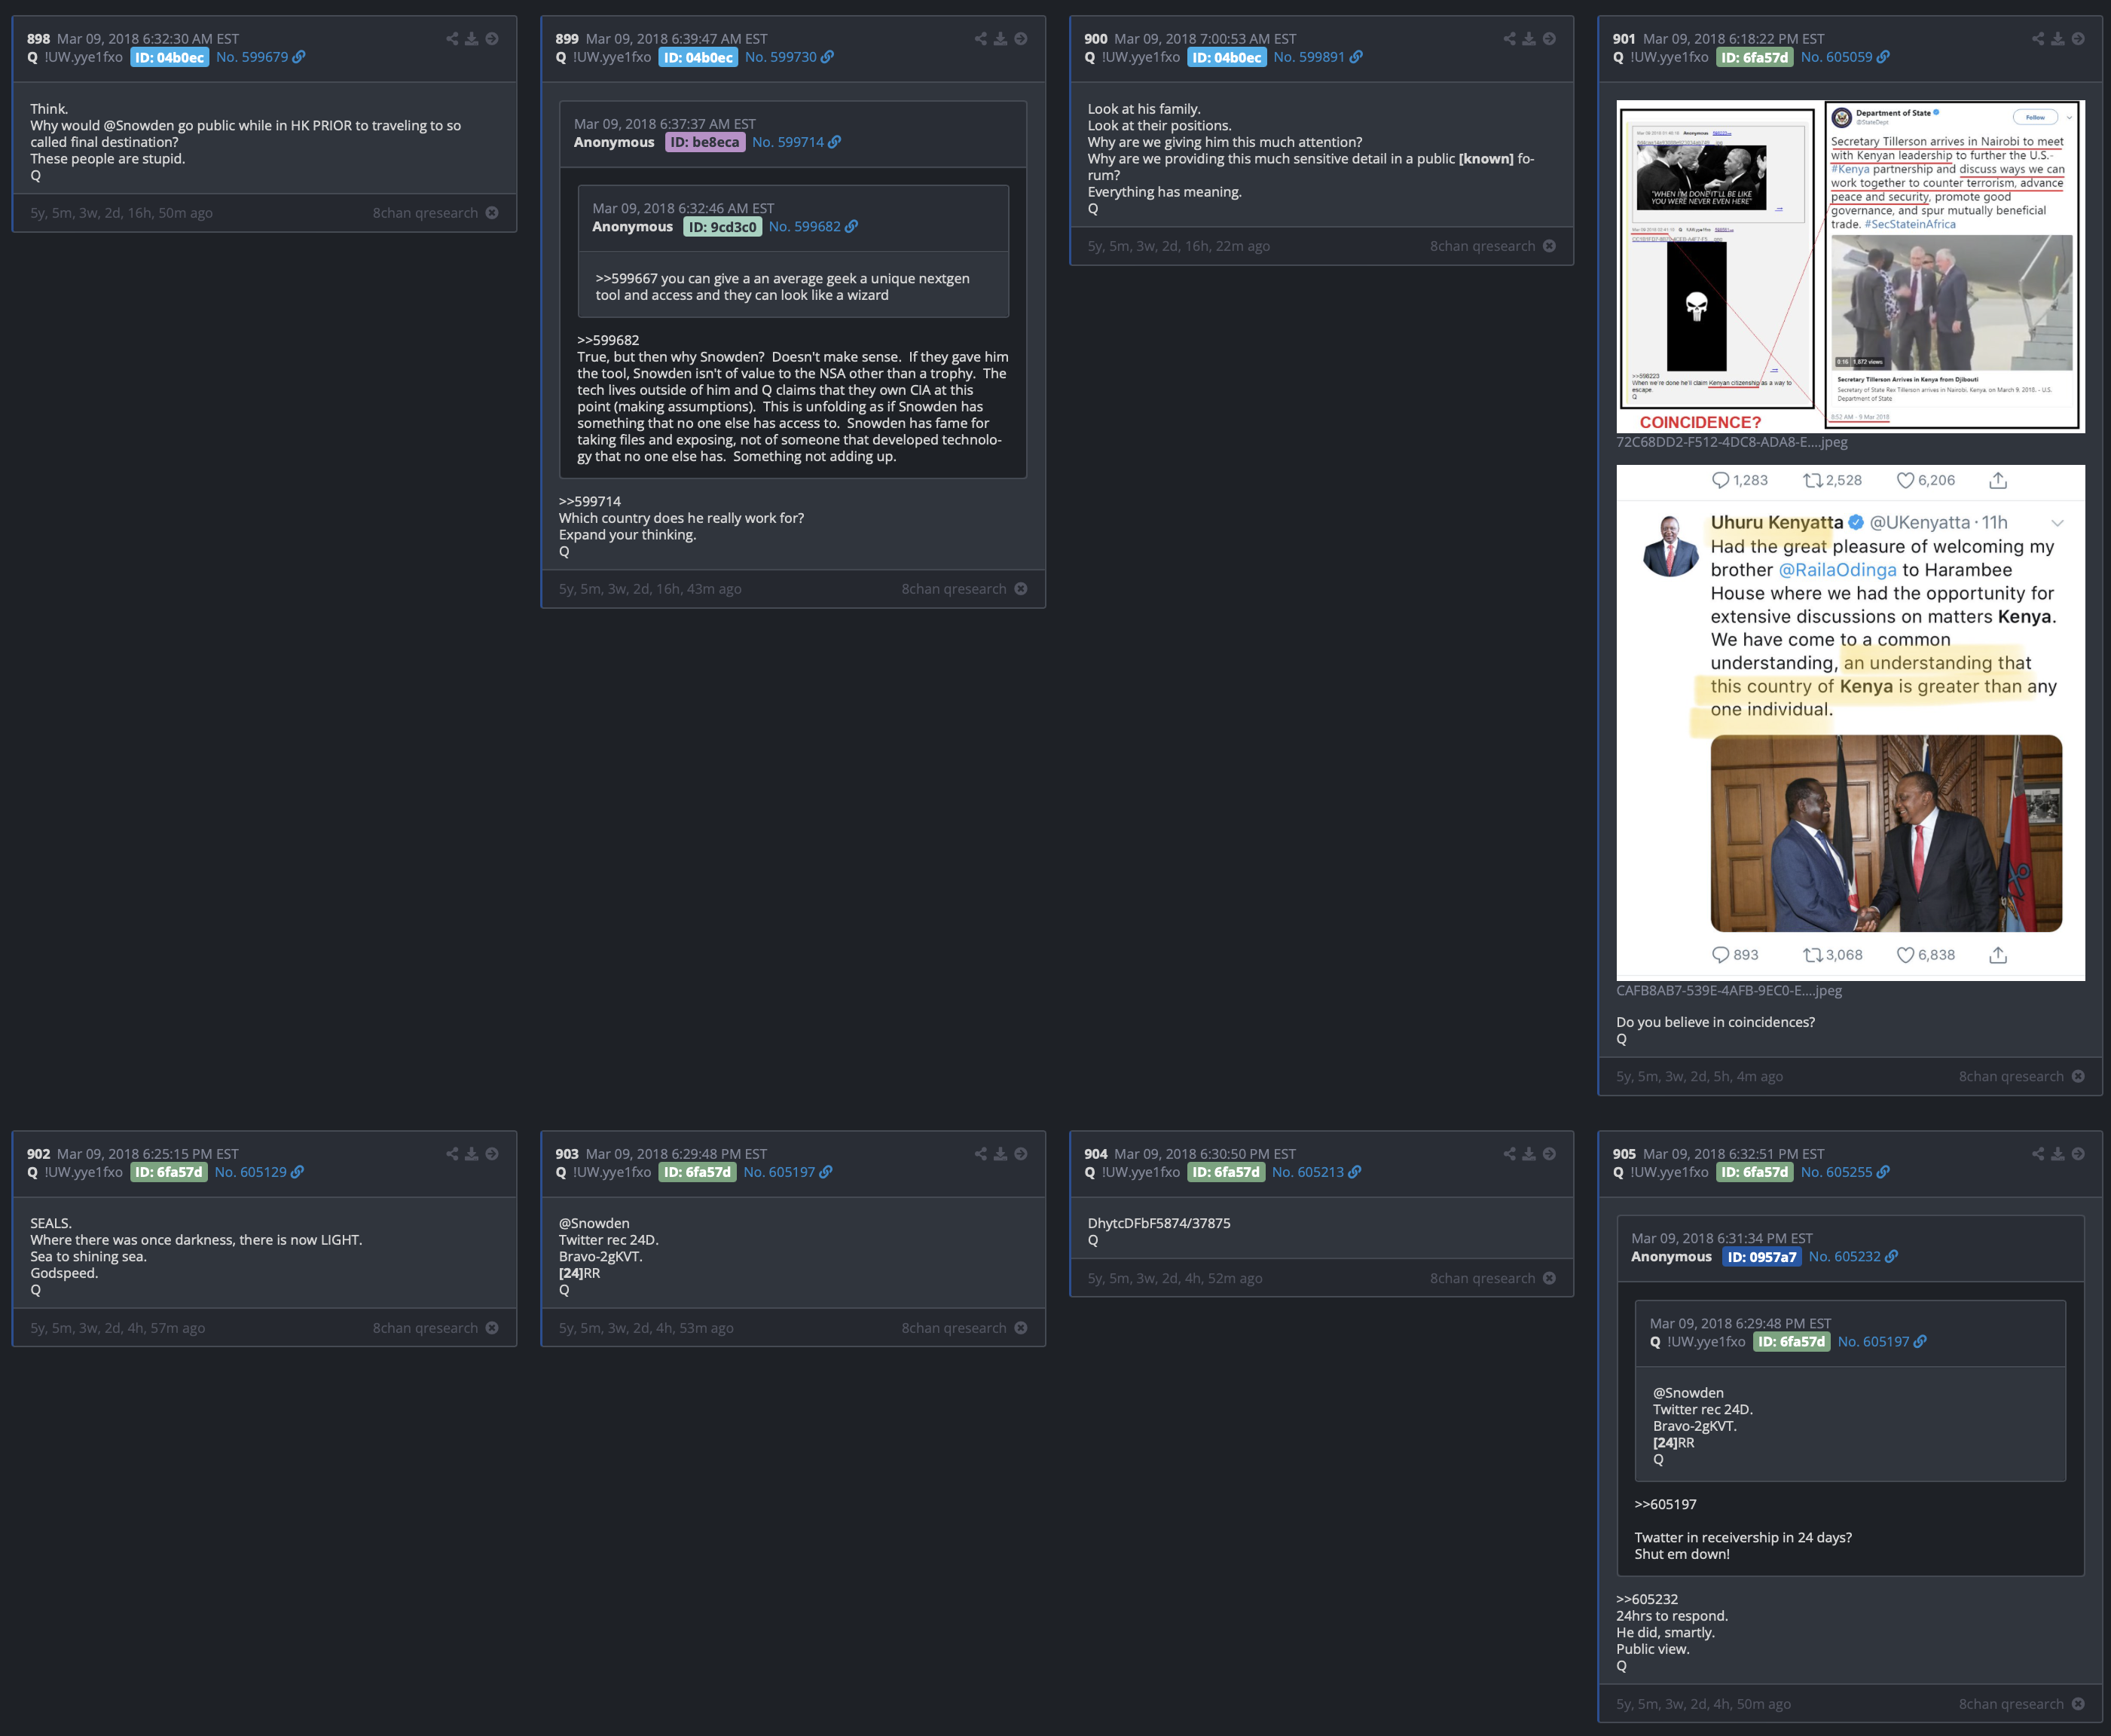This screenshot has width=2111, height=1736.
Task: Download post 905 via download icon
Action: [2058, 1154]
